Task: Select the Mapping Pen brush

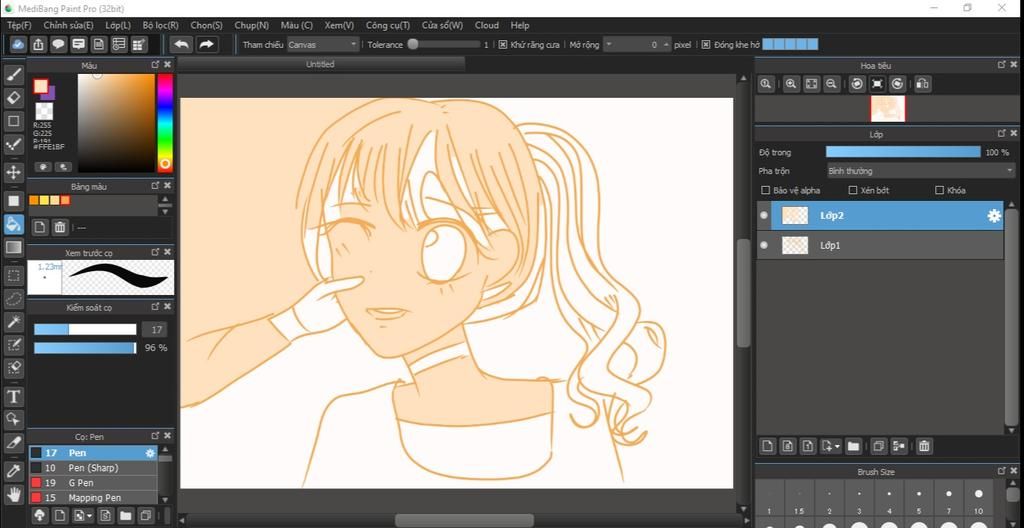Action: [x=93, y=497]
